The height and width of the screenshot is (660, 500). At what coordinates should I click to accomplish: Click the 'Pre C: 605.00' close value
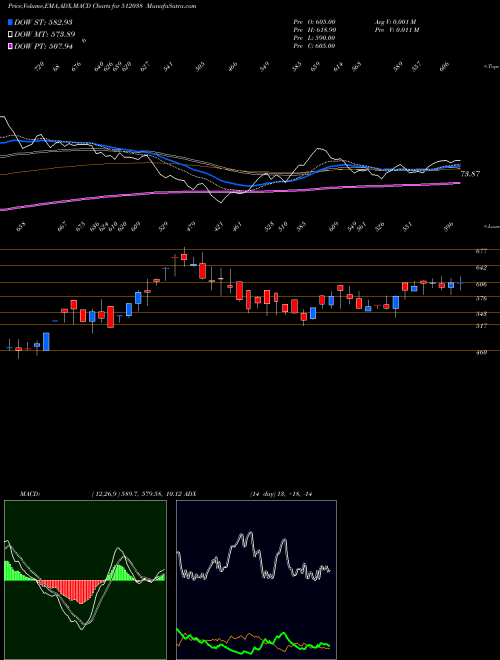click(x=314, y=46)
